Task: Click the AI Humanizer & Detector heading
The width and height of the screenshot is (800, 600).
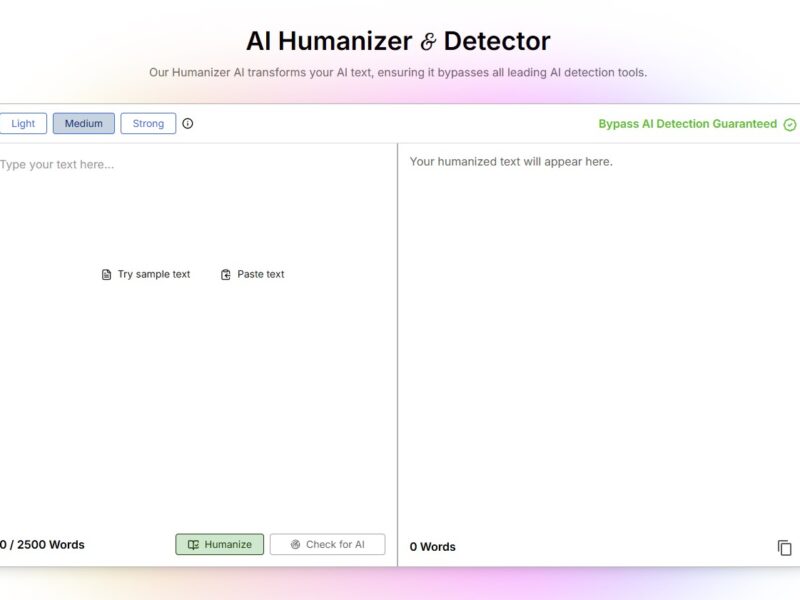Action: click(x=398, y=41)
